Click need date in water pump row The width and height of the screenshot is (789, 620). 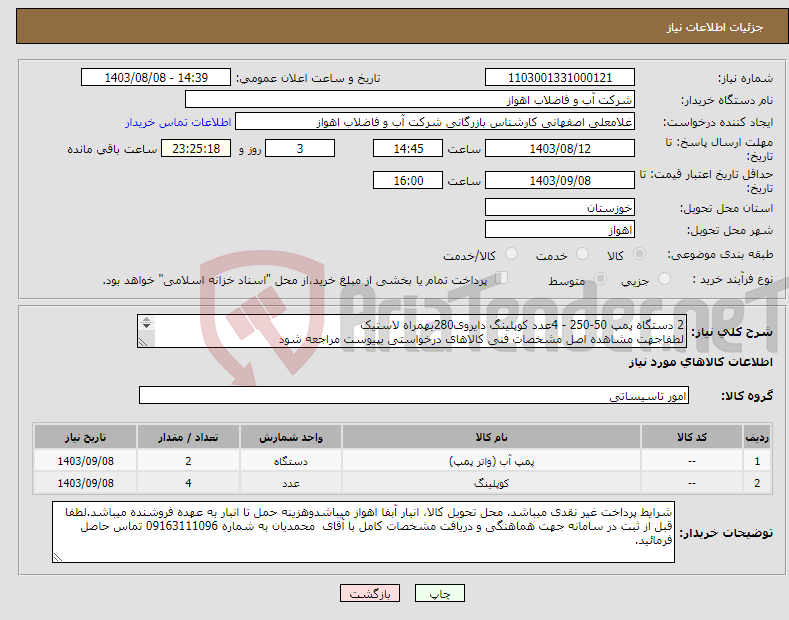click(86, 461)
